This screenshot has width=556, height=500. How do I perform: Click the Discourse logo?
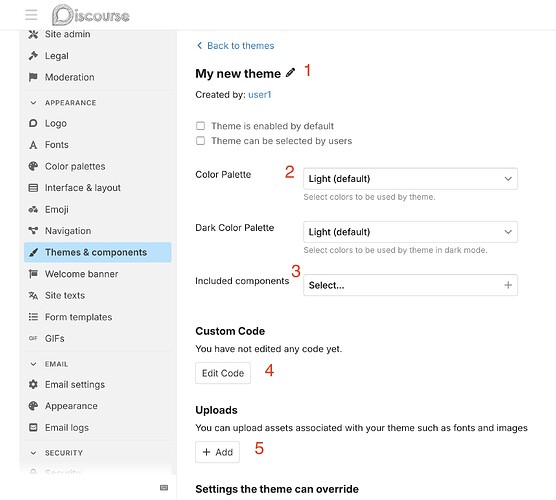(x=91, y=15)
